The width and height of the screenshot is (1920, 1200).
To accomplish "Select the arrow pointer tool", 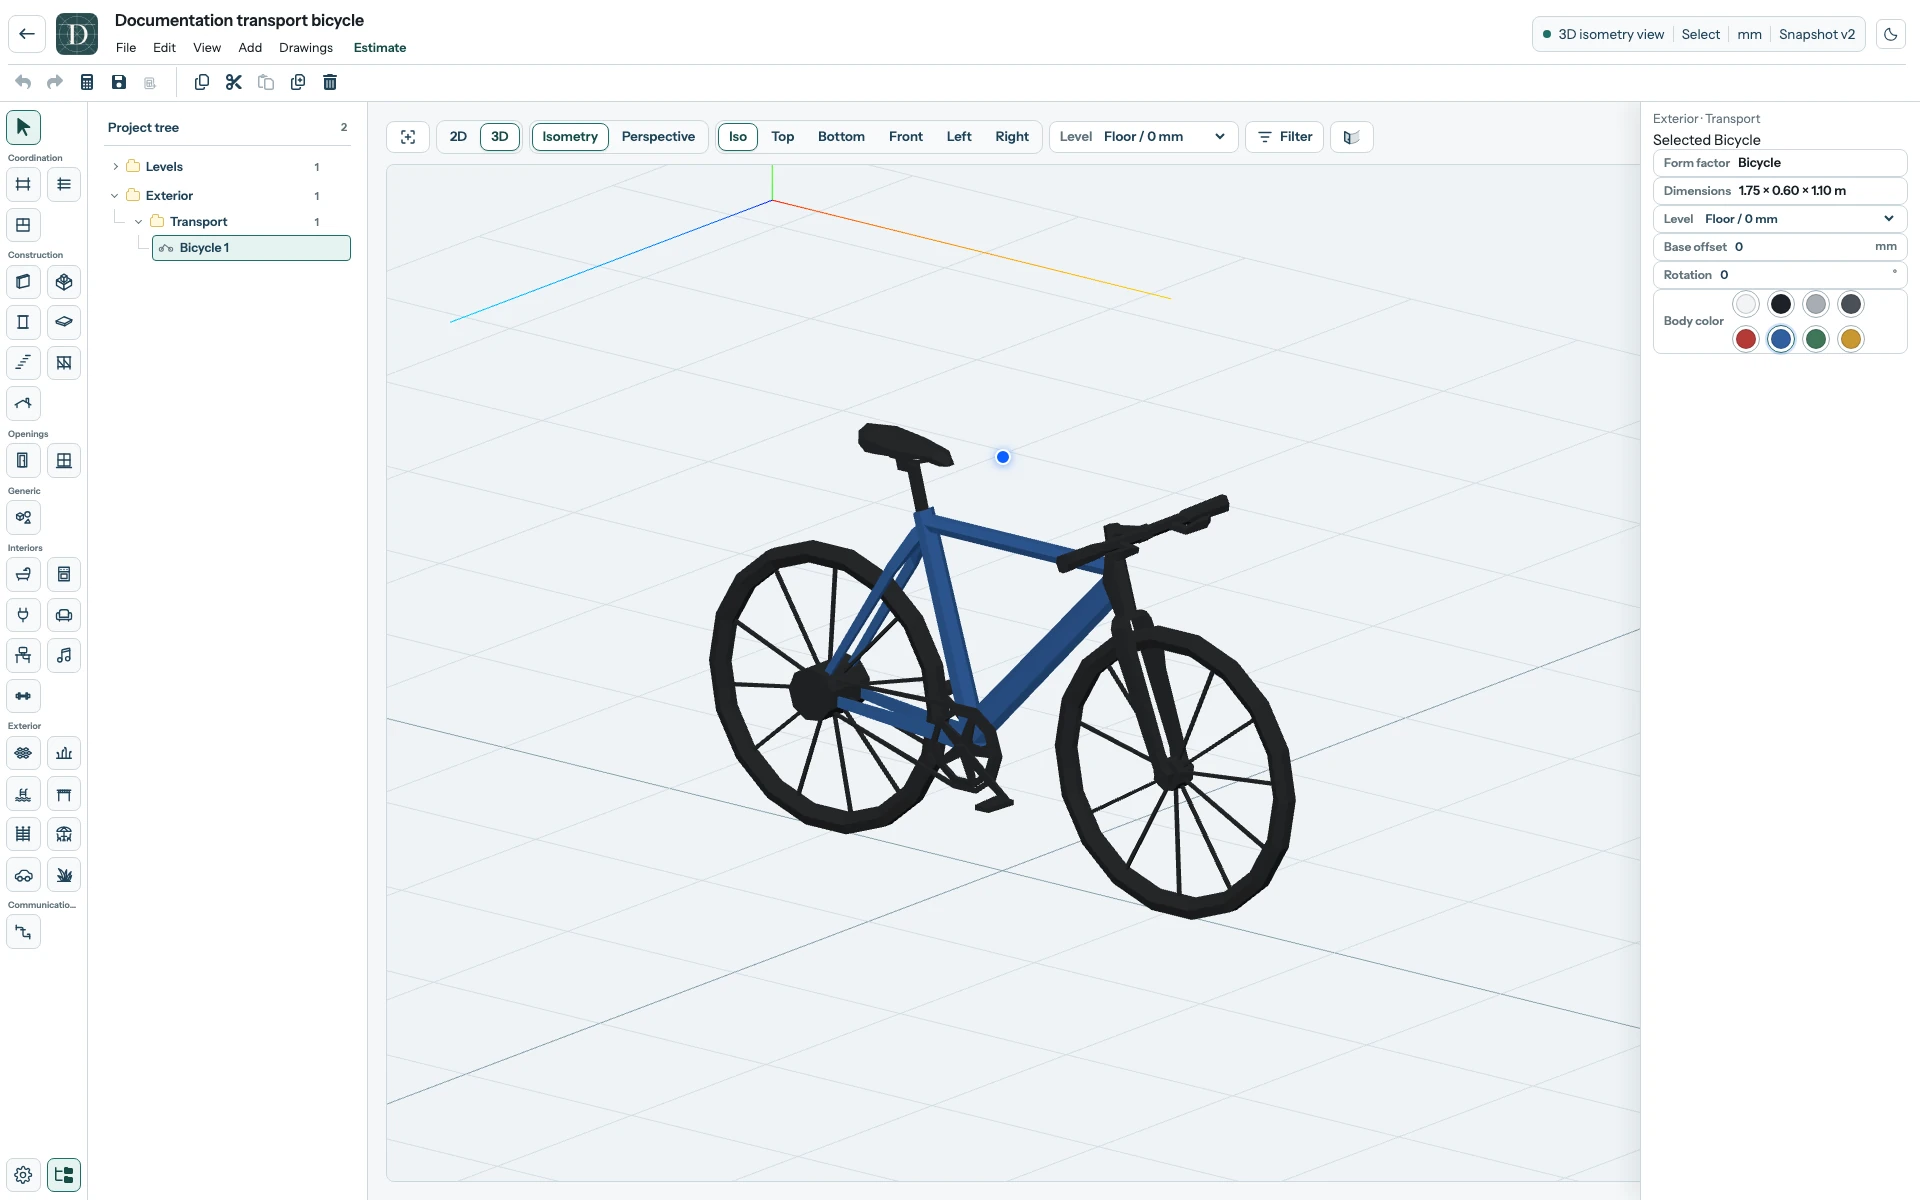I will 23,128.
